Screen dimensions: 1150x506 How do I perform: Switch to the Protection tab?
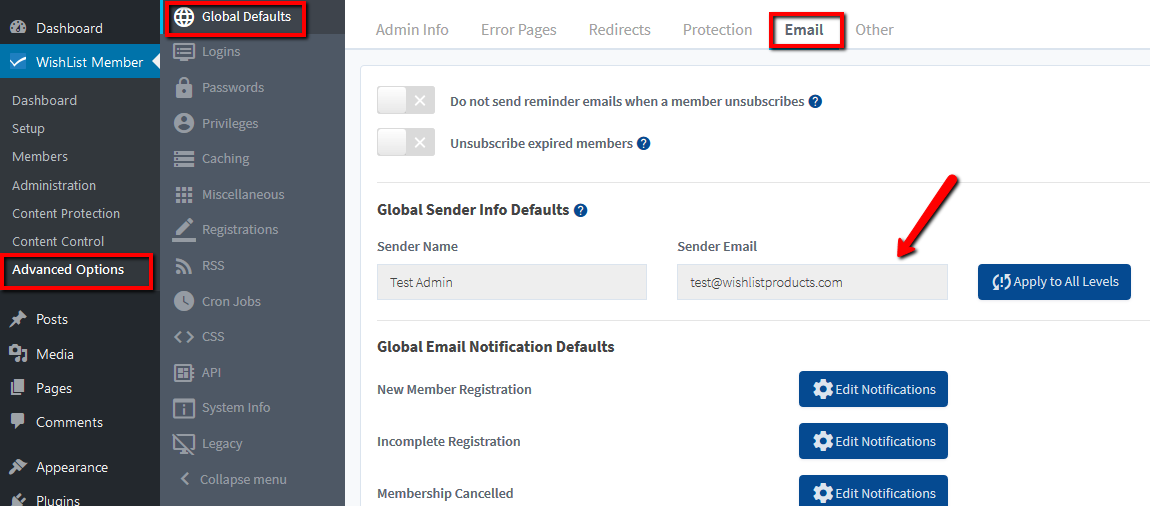pyautogui.click(x=717, y=30)
